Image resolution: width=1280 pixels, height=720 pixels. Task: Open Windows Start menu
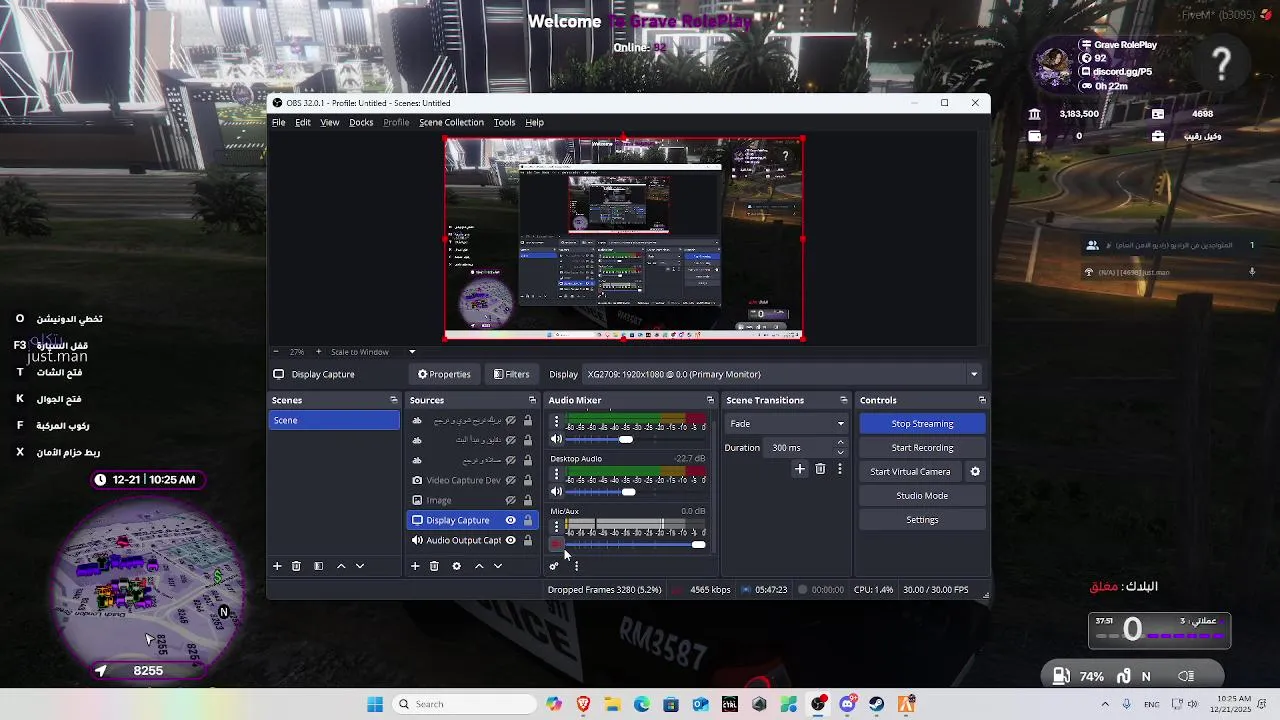375,704
